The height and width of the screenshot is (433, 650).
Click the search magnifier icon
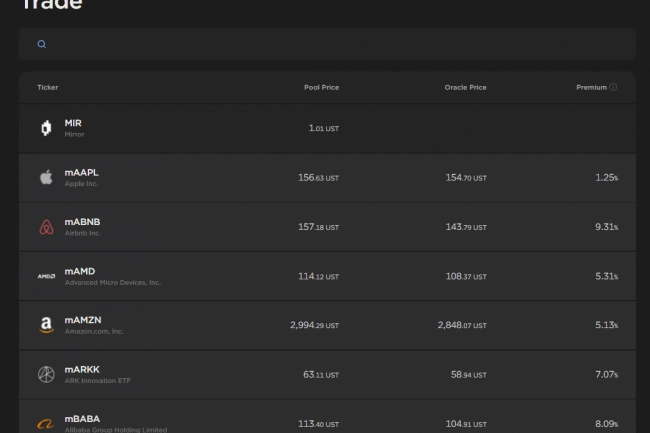(x=42, y=44)
